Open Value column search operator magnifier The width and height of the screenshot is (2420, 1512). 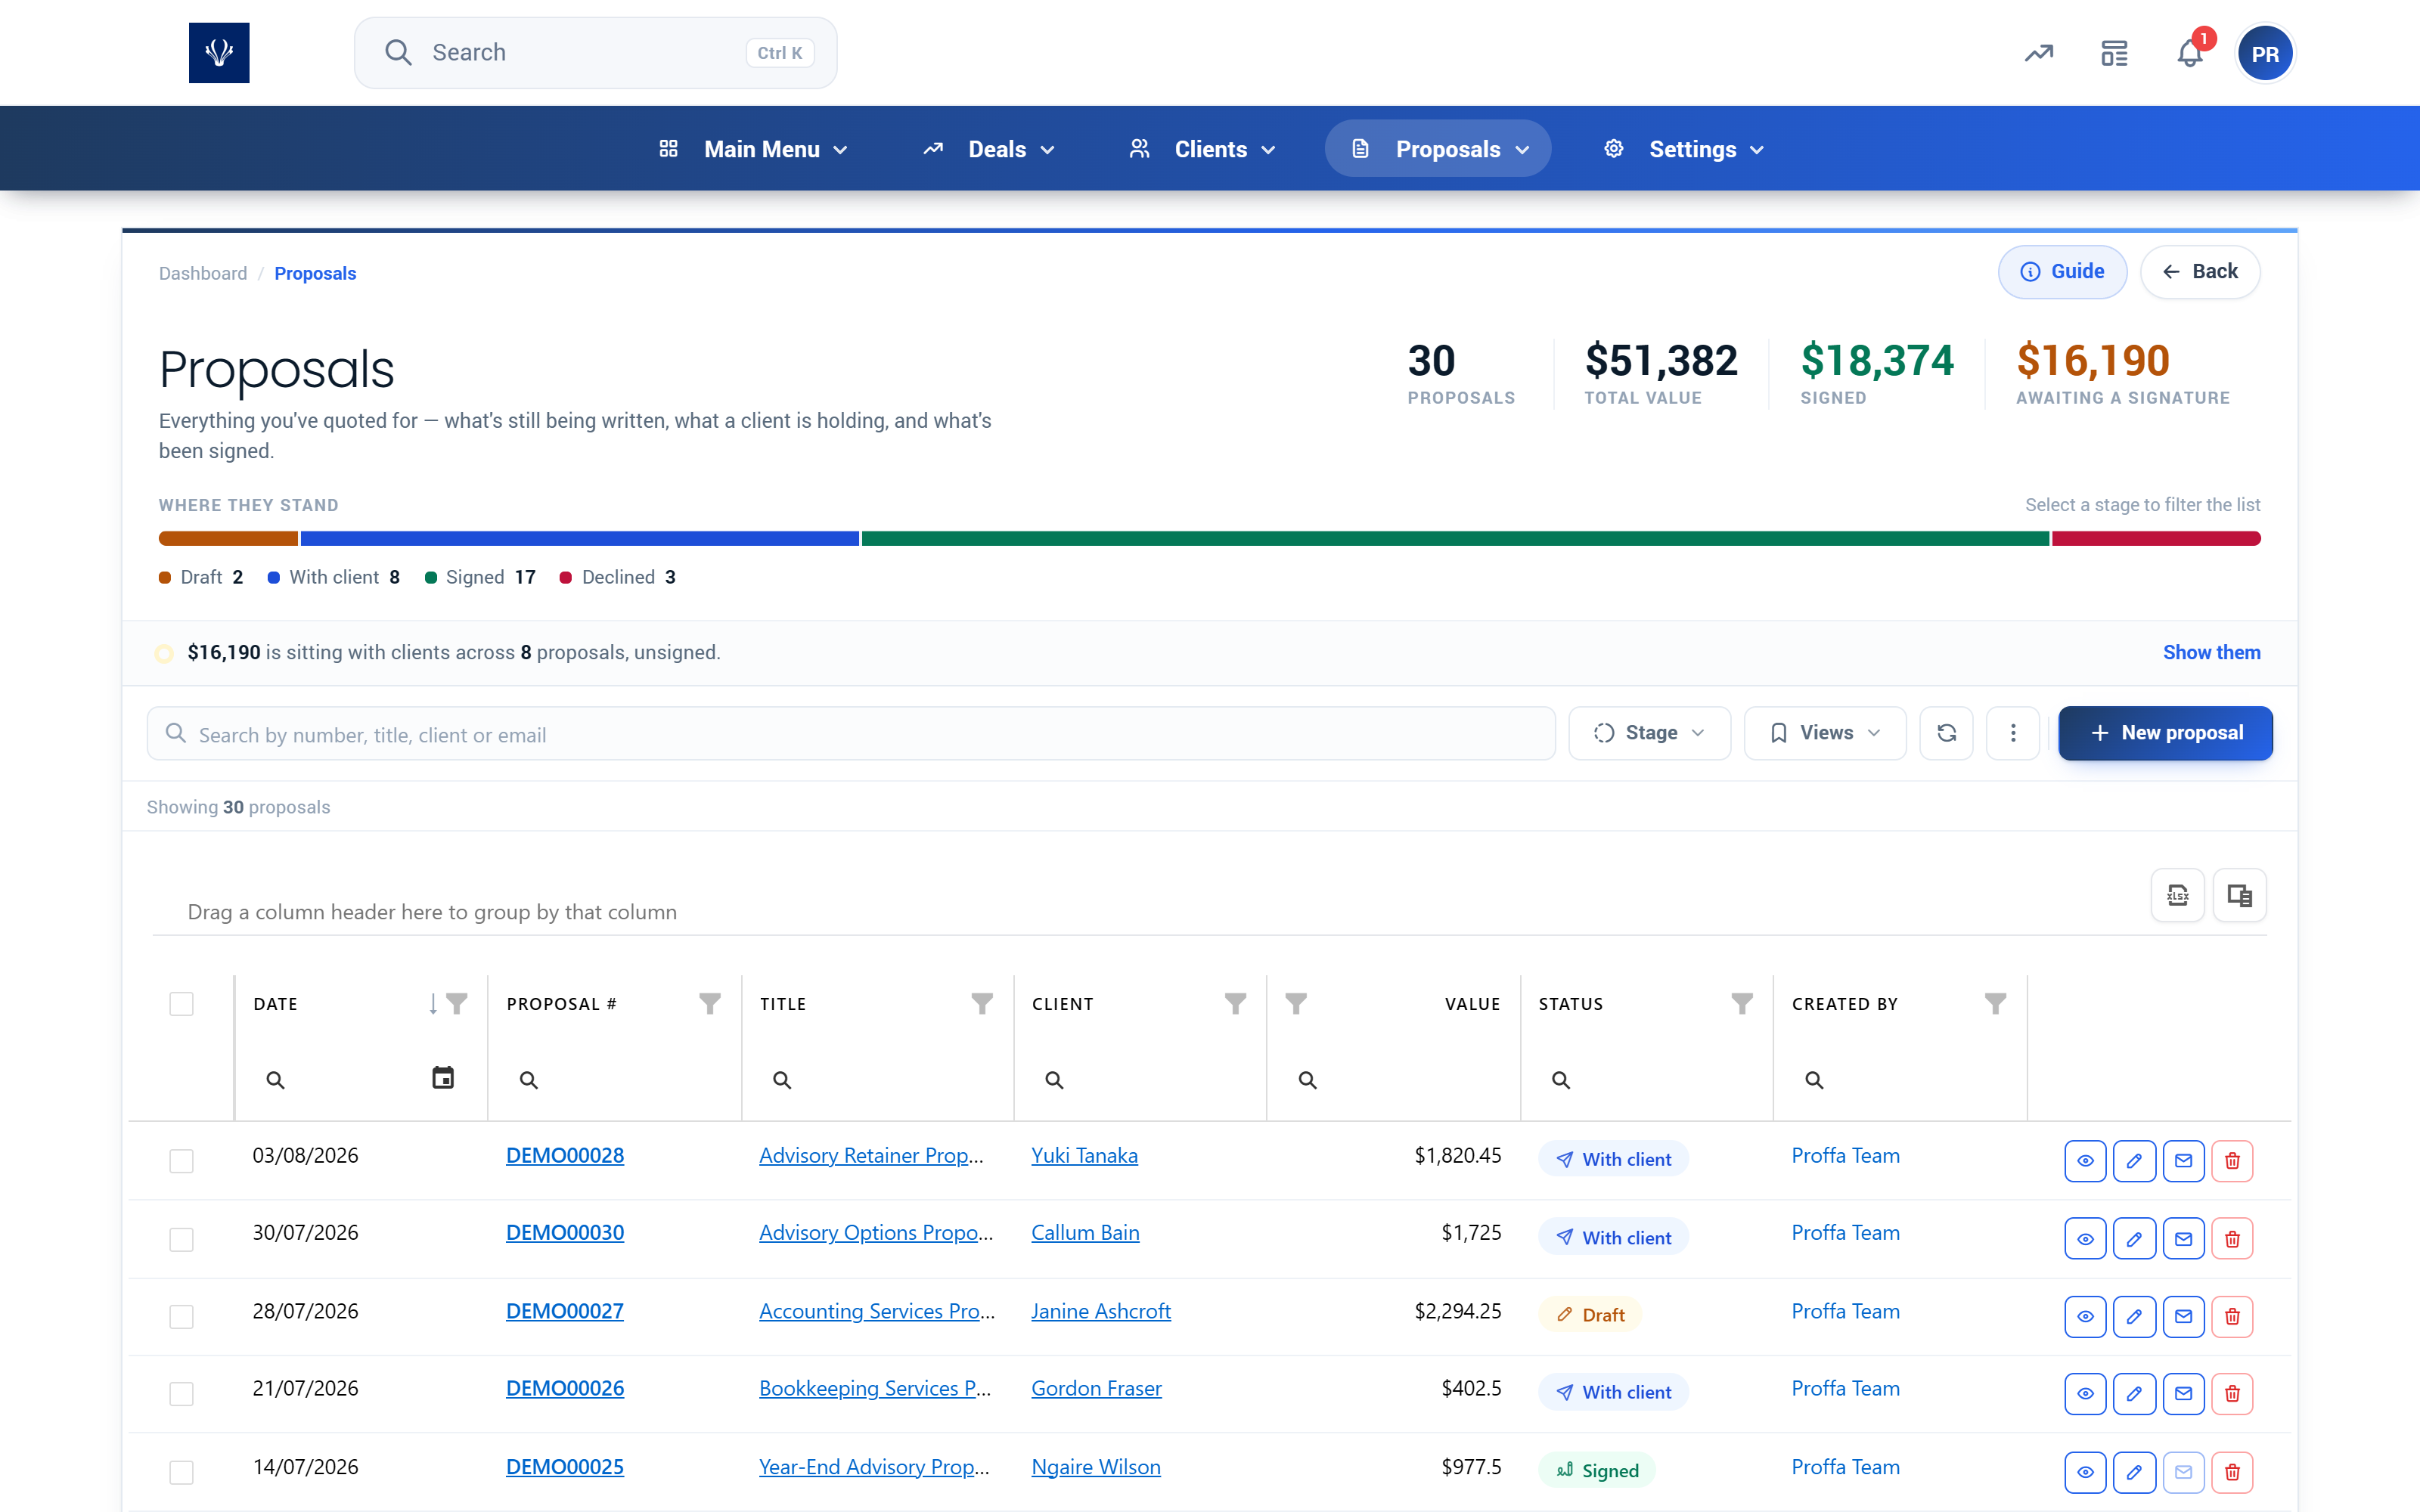click(1307, 1080)
